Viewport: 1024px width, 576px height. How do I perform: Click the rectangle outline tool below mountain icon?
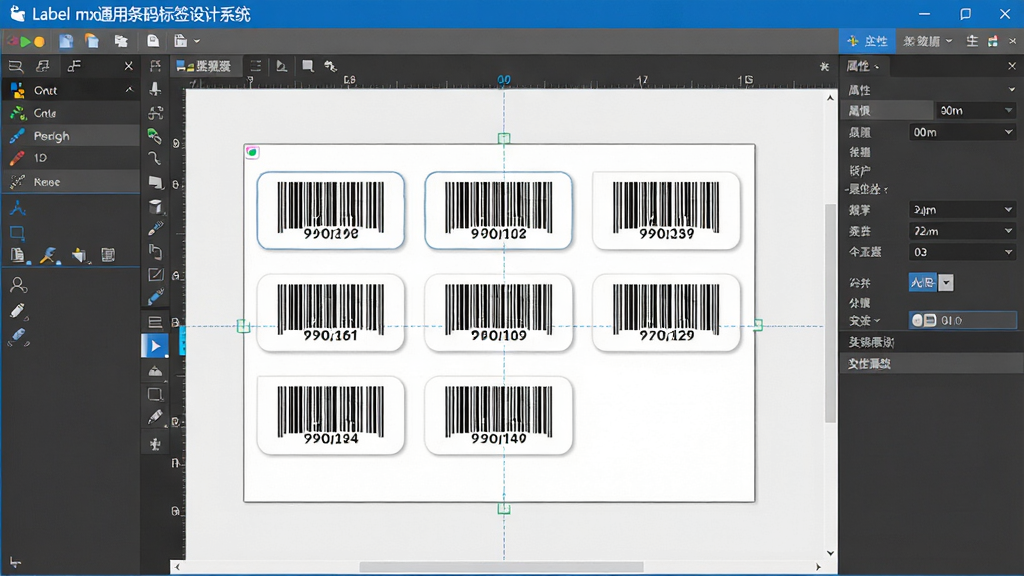(155, 394)
